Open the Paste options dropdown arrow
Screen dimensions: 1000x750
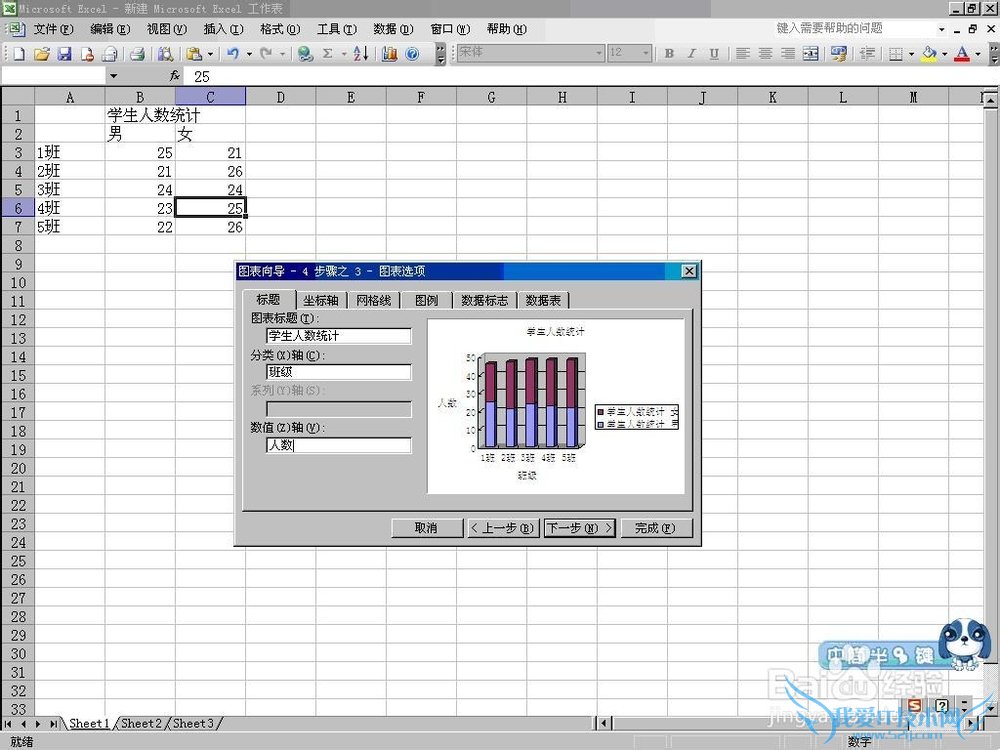tap(210, 54)
